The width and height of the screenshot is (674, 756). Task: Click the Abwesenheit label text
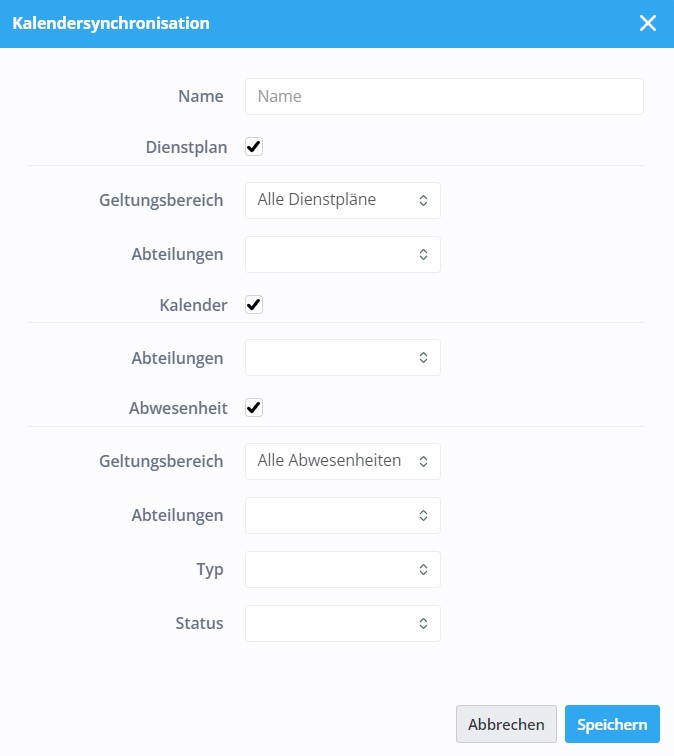pyautogui.click(x=178, y=408)
